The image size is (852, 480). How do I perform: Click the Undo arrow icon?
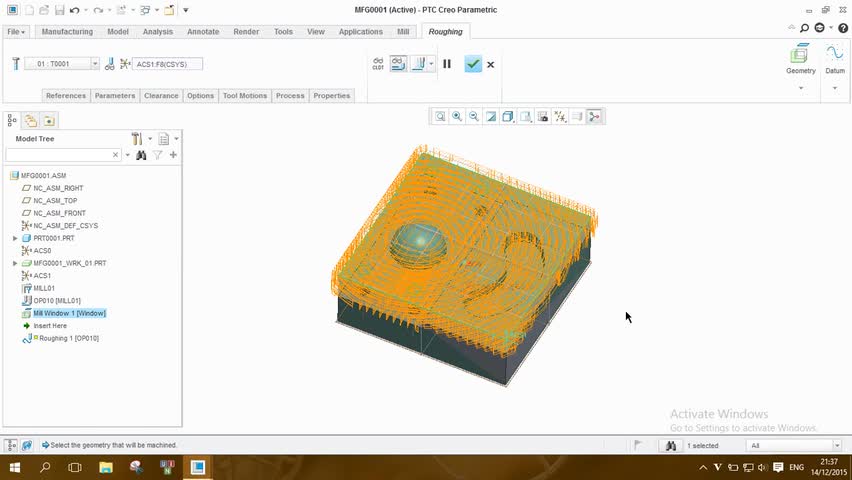(x=75, y=10)
